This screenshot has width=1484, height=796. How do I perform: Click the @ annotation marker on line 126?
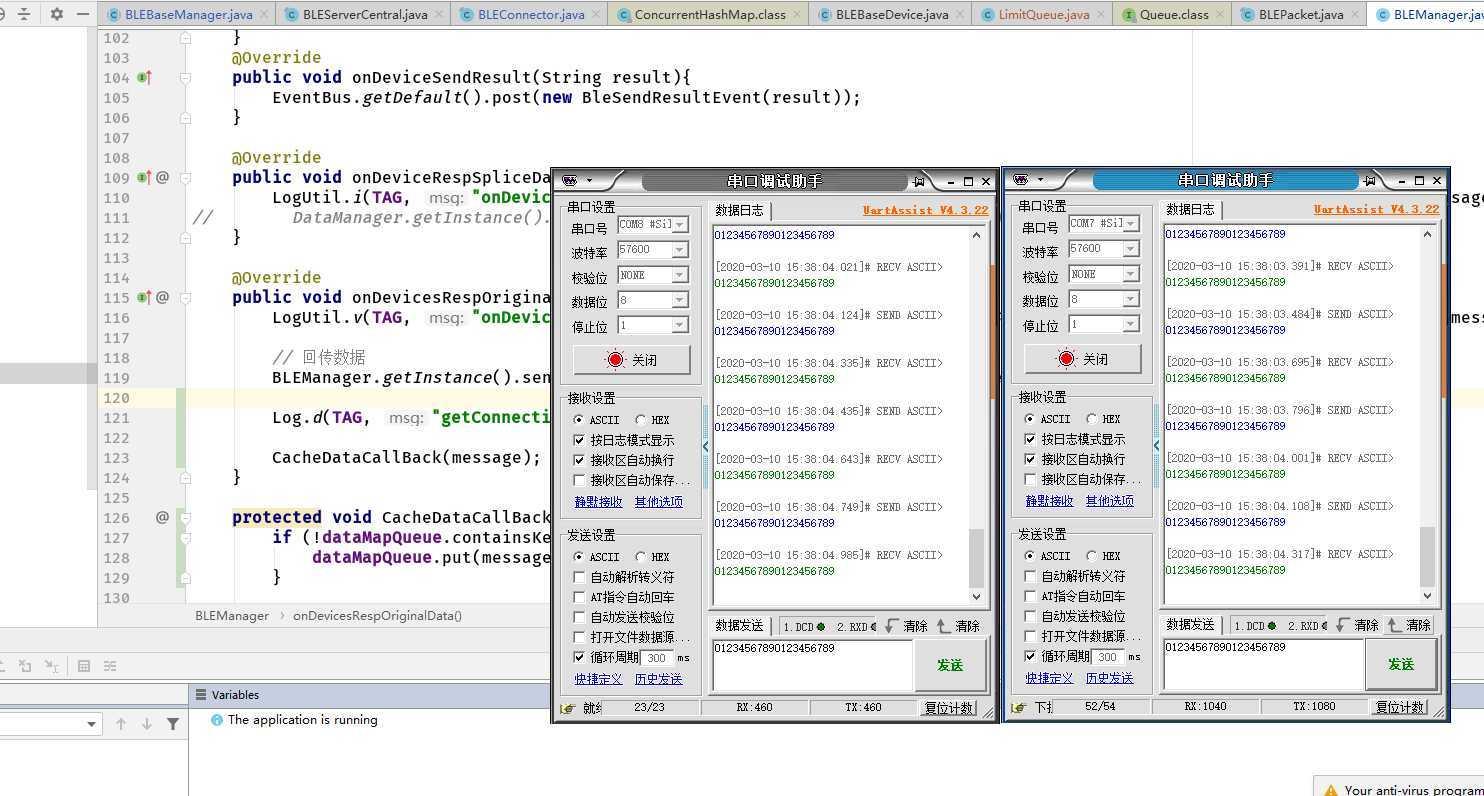click(x=162, y=517)
